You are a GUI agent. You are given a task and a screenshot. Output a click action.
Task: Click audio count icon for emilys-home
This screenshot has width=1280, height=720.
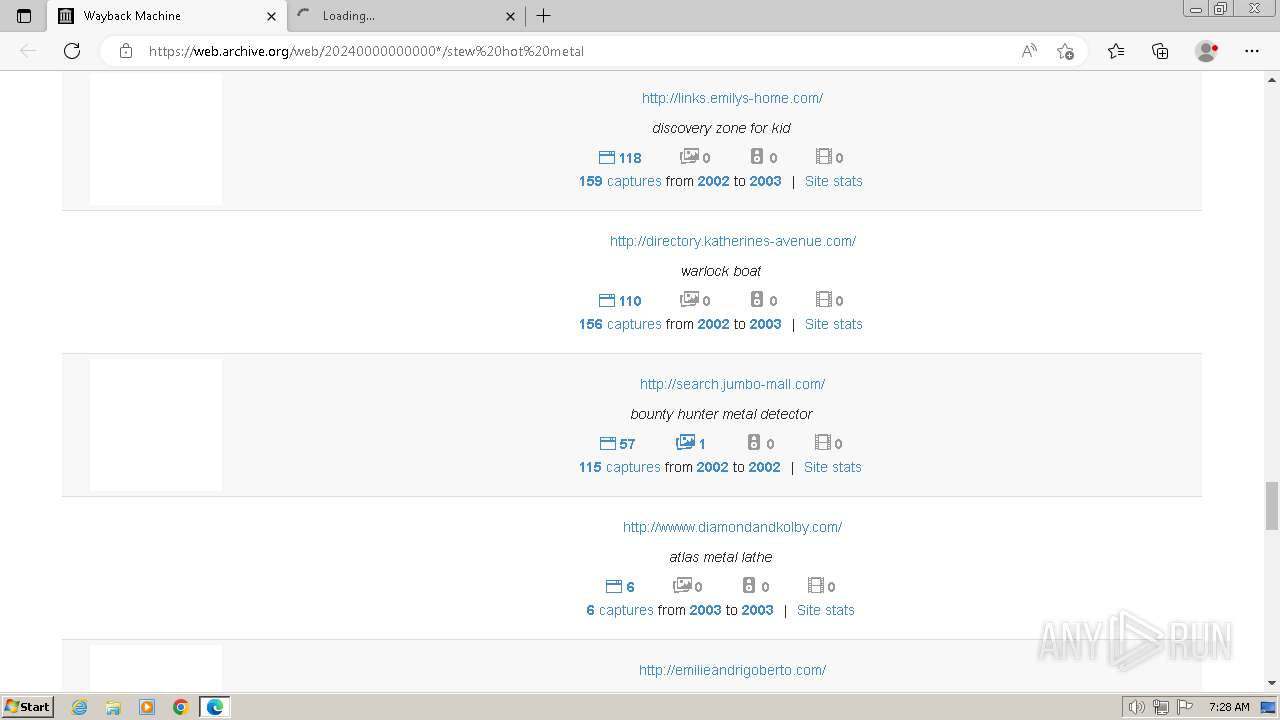(x=763, y=157)
